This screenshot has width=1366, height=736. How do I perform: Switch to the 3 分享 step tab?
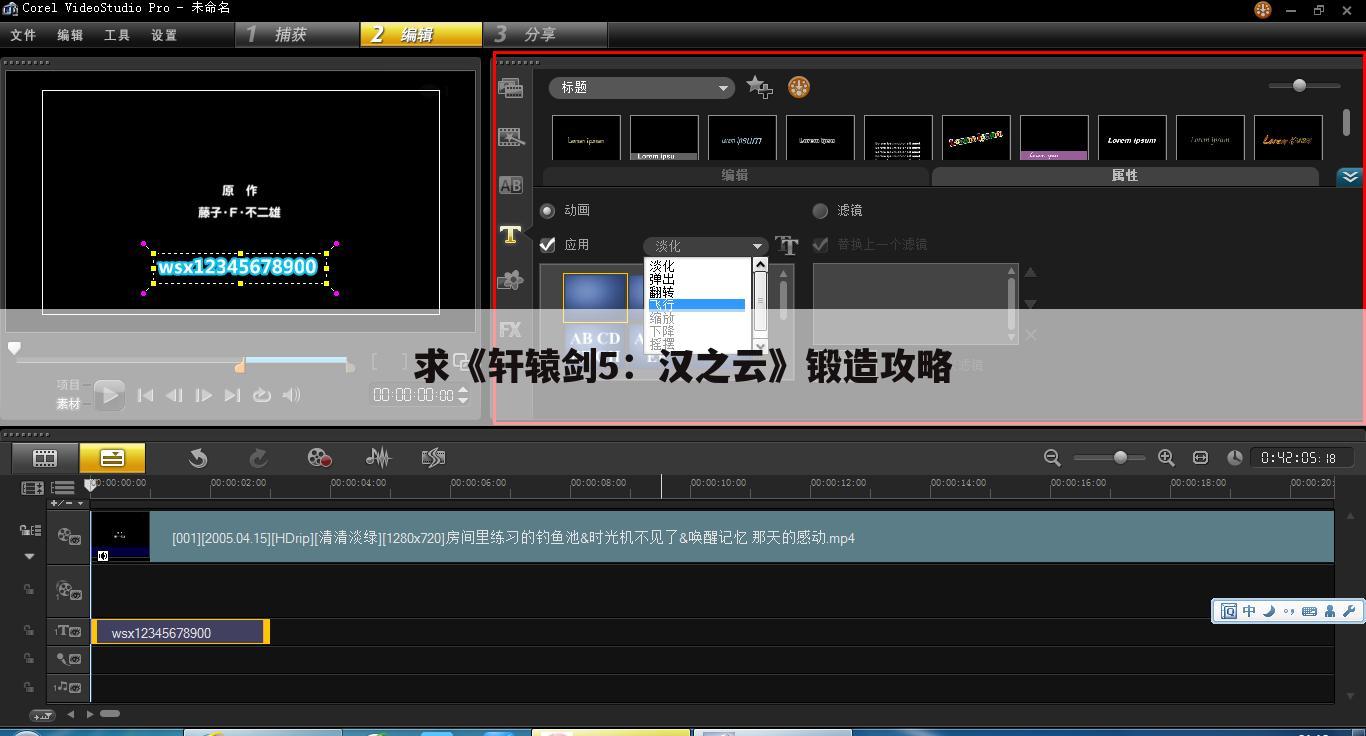546,35
